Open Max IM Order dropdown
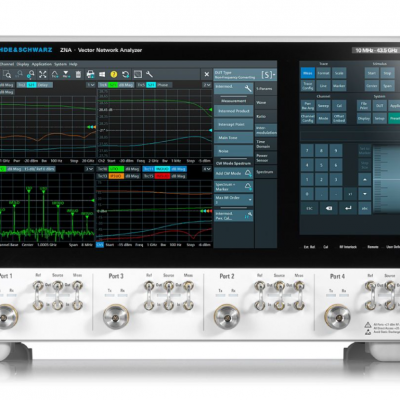This screenshot has width=400, height=400. (x=233, y=200)
